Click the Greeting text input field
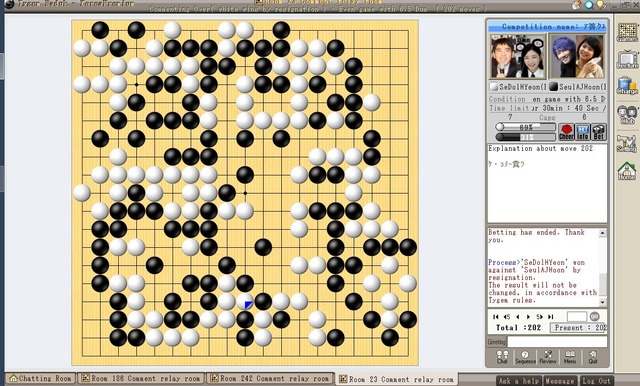Image resolution: width=640 pixels, height=386 pixels. [557, 342]
